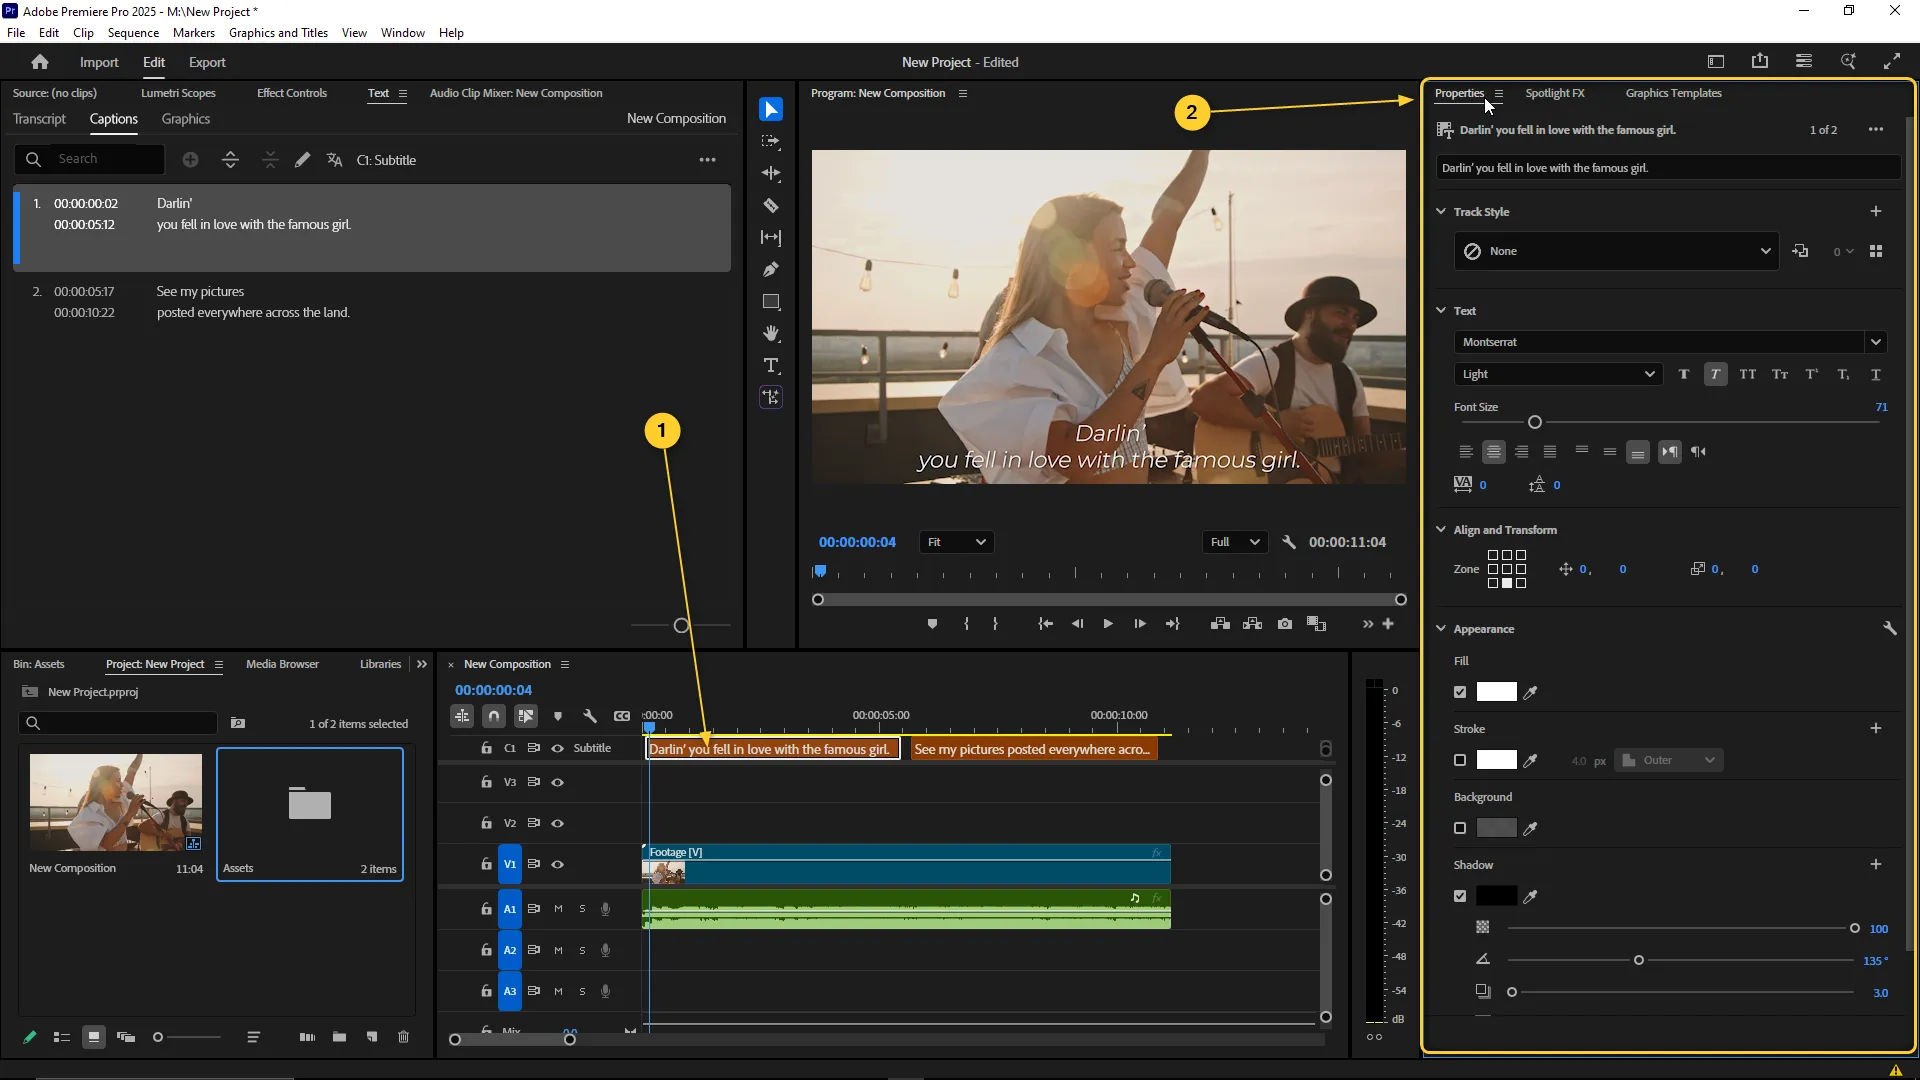Enable the Stroke checkbox

[x=1460, y=761]
